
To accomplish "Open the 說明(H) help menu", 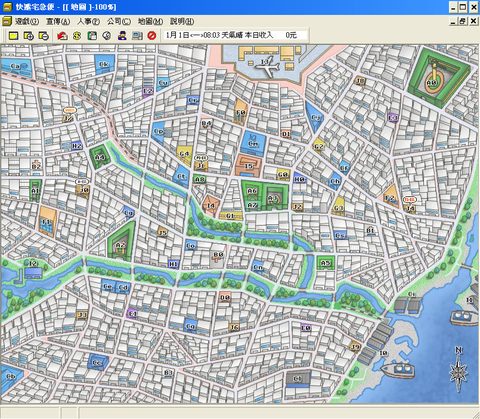I will pyautogui.click(x=182, y=21).
